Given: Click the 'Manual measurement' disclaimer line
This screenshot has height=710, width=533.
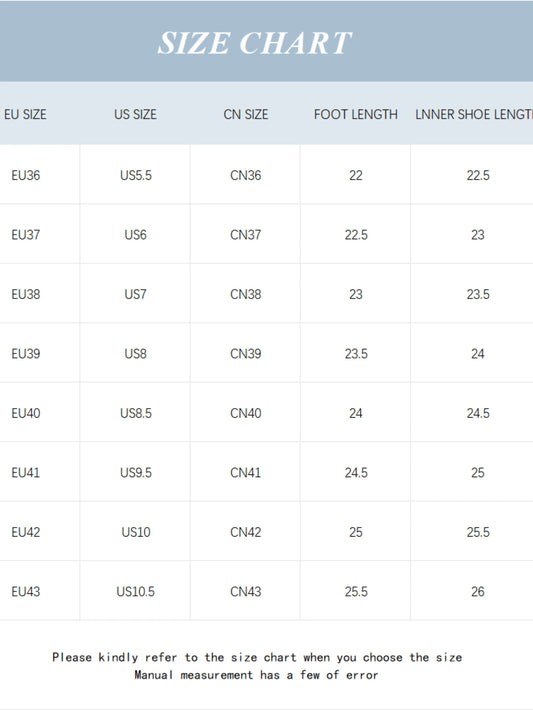Looking at the screenshot, I should click(256, 675).
